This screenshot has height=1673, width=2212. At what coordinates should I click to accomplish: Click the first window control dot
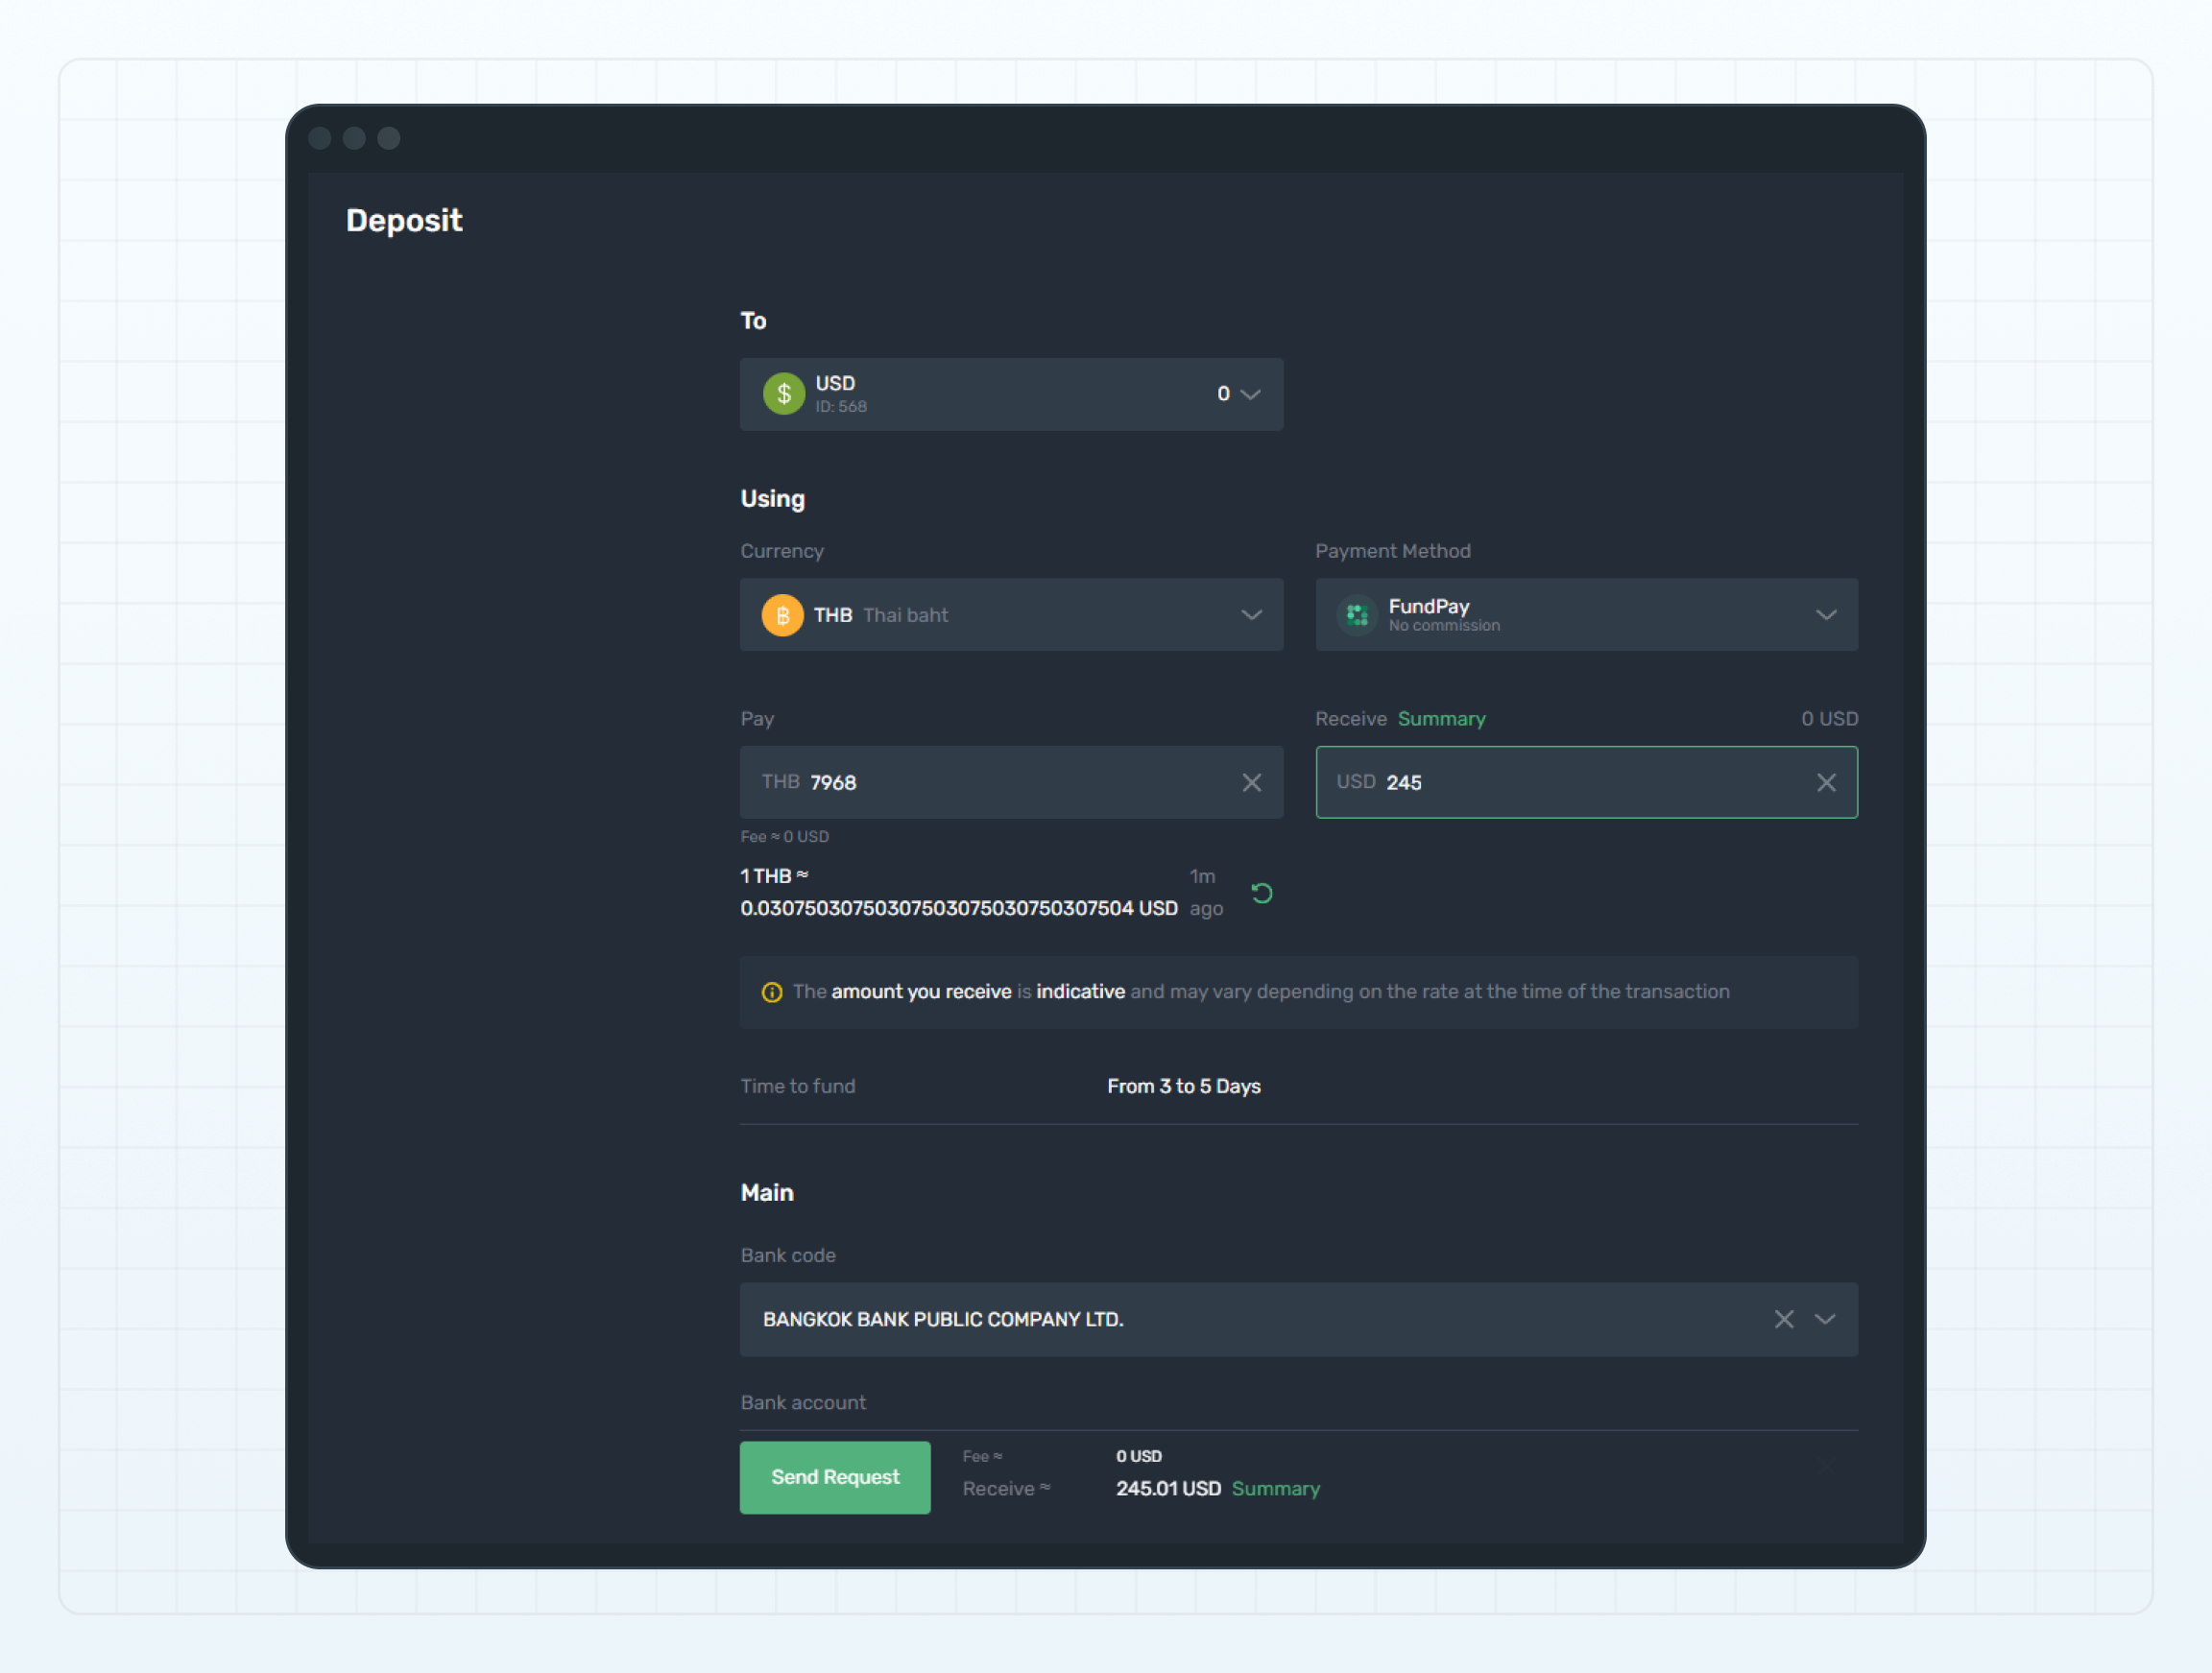[x=320, y=138]
